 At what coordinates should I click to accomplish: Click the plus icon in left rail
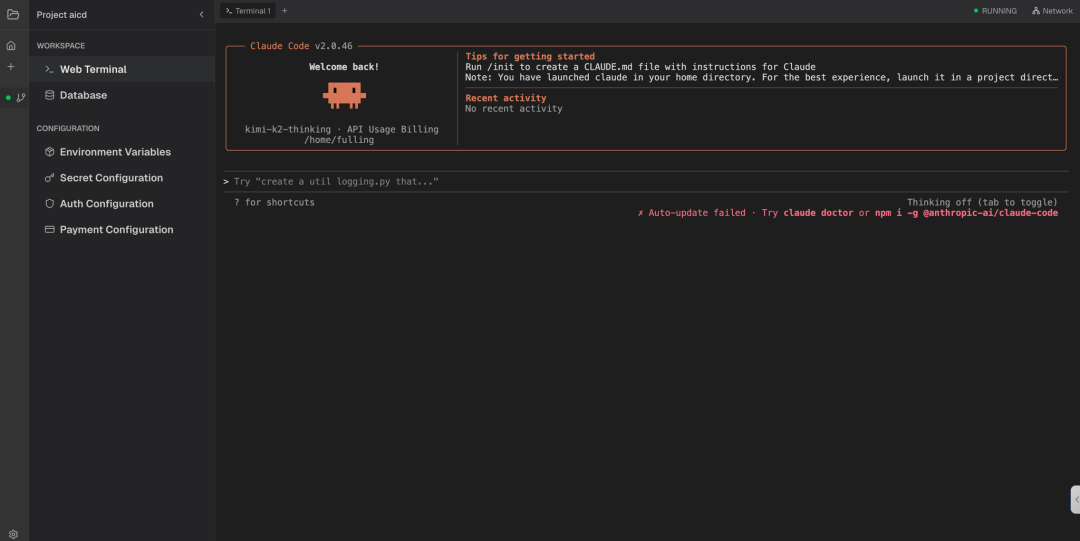click(11, 67)
